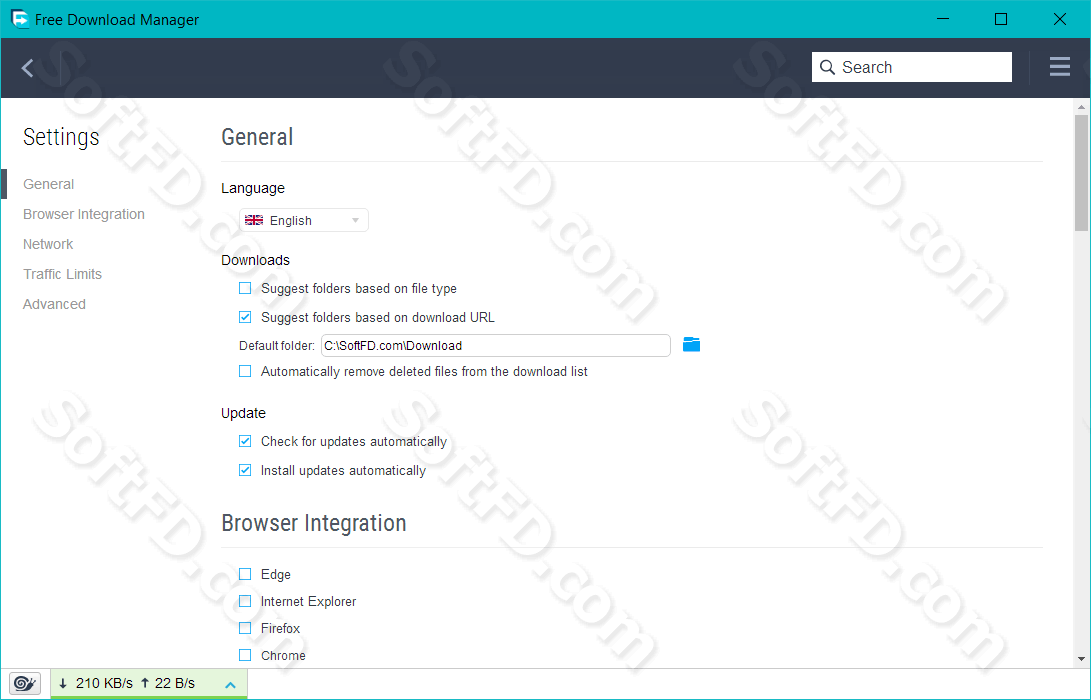This screenshot has width=1091, height=700.
Task: Enable Internet Explorer browser integration
Action: coord(245,601)
